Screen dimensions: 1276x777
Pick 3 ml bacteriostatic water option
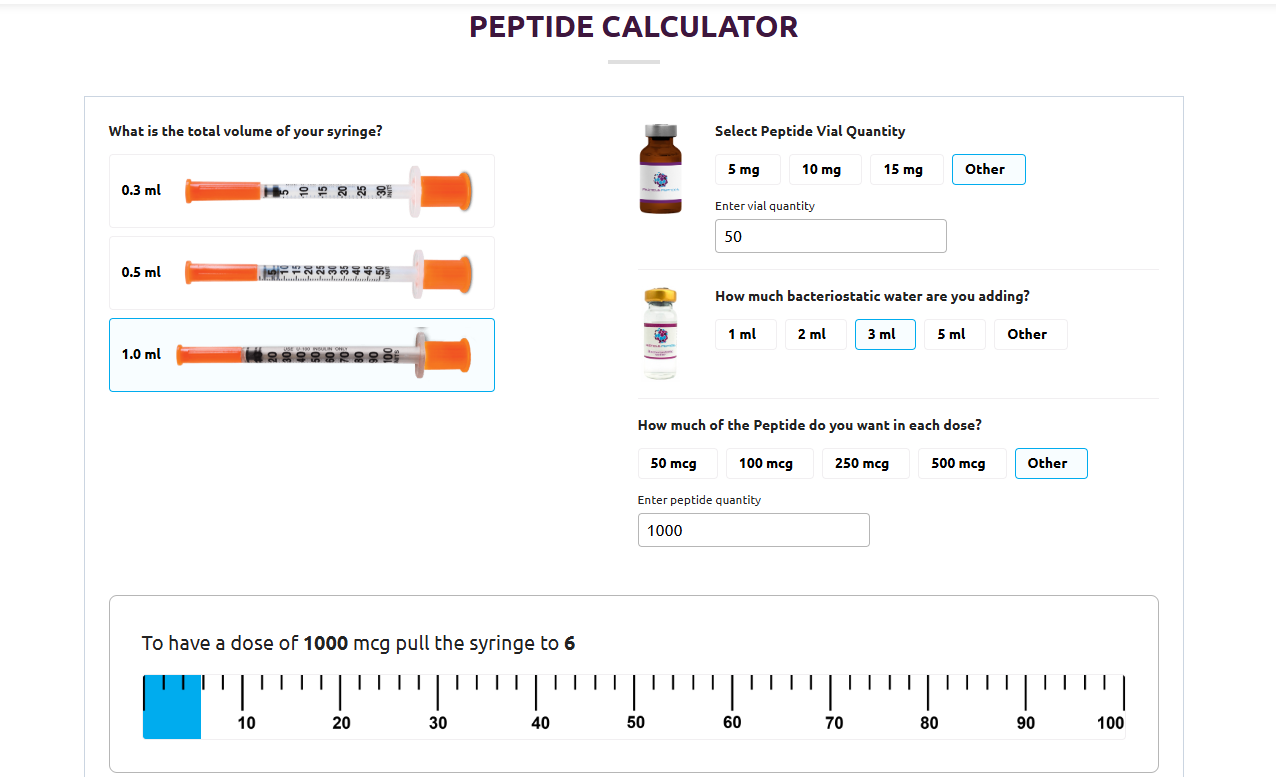click(885, 334)
